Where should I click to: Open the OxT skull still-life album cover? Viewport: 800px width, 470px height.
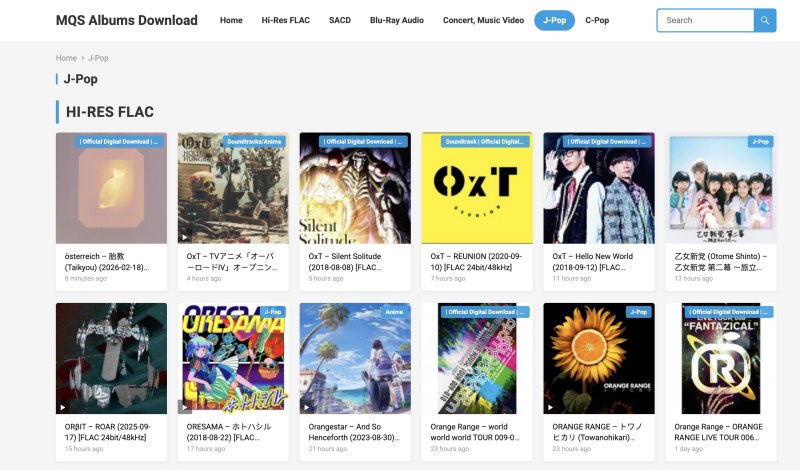233,188
